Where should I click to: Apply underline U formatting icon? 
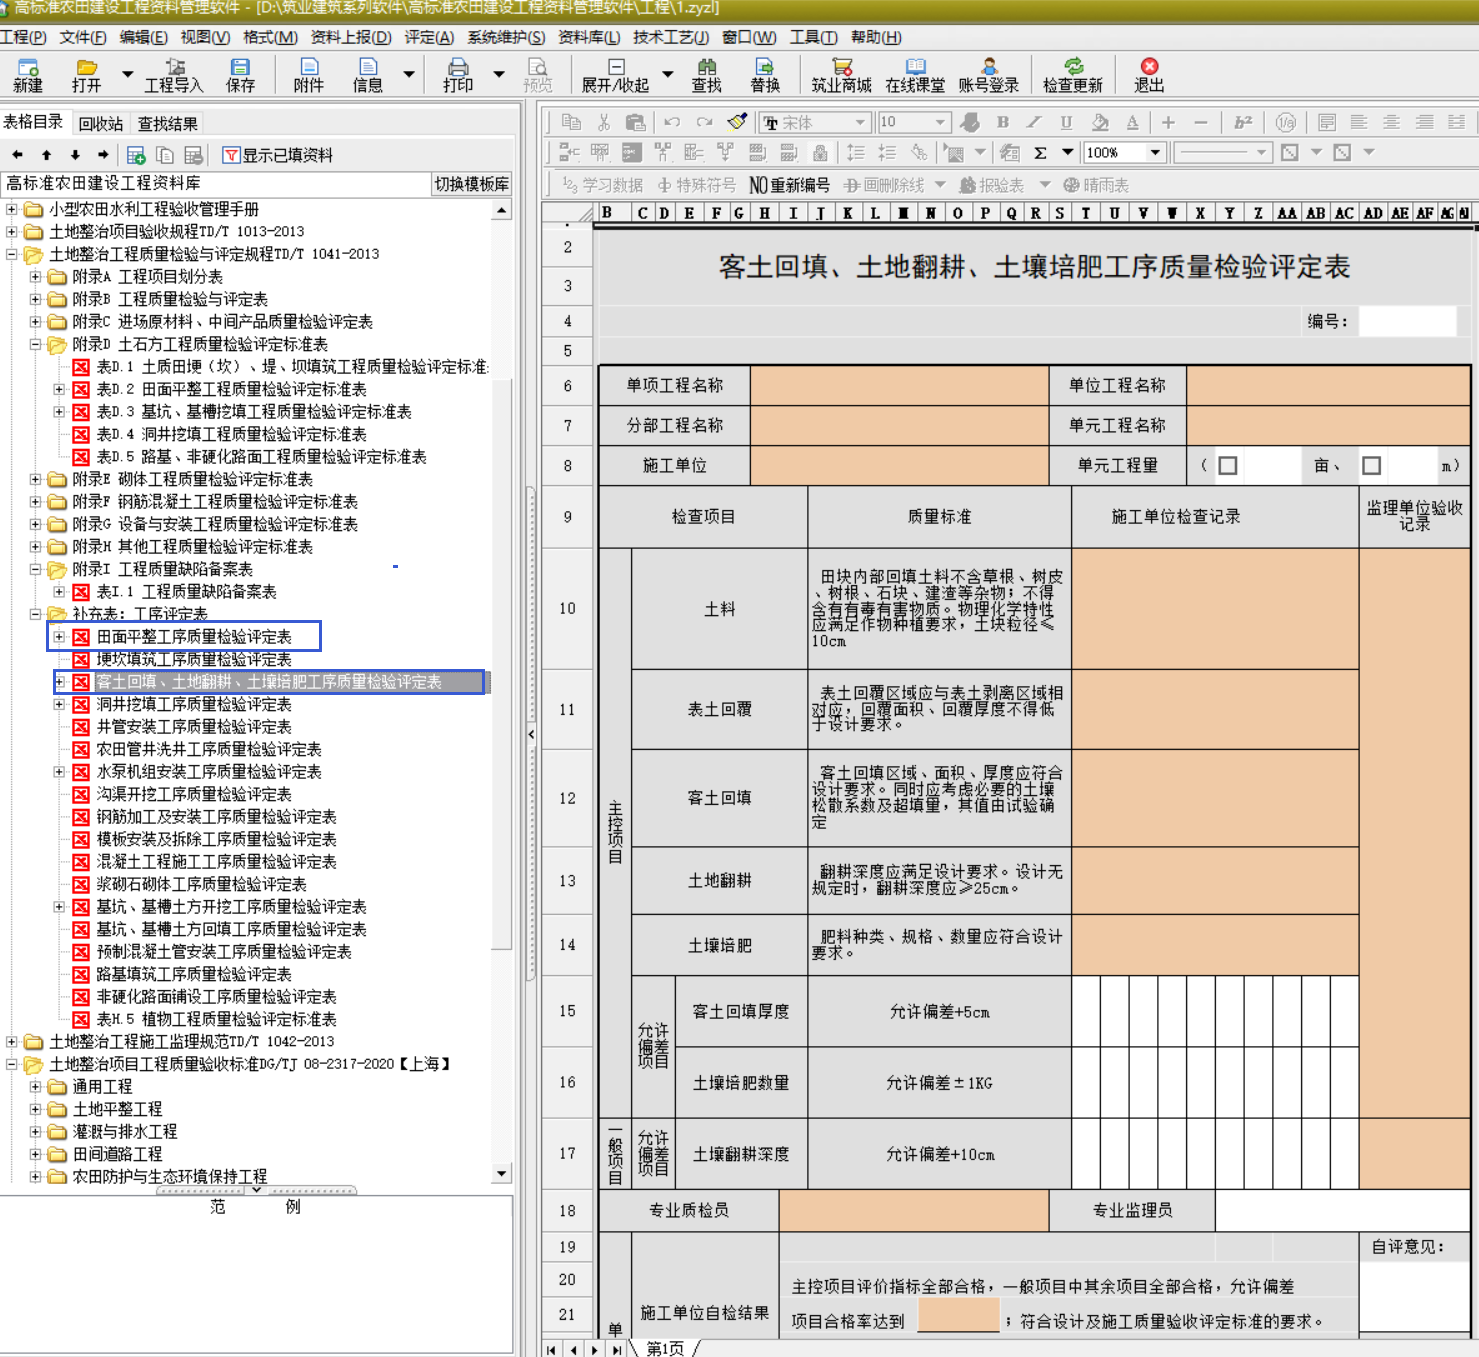click(x=1066, y=122)
